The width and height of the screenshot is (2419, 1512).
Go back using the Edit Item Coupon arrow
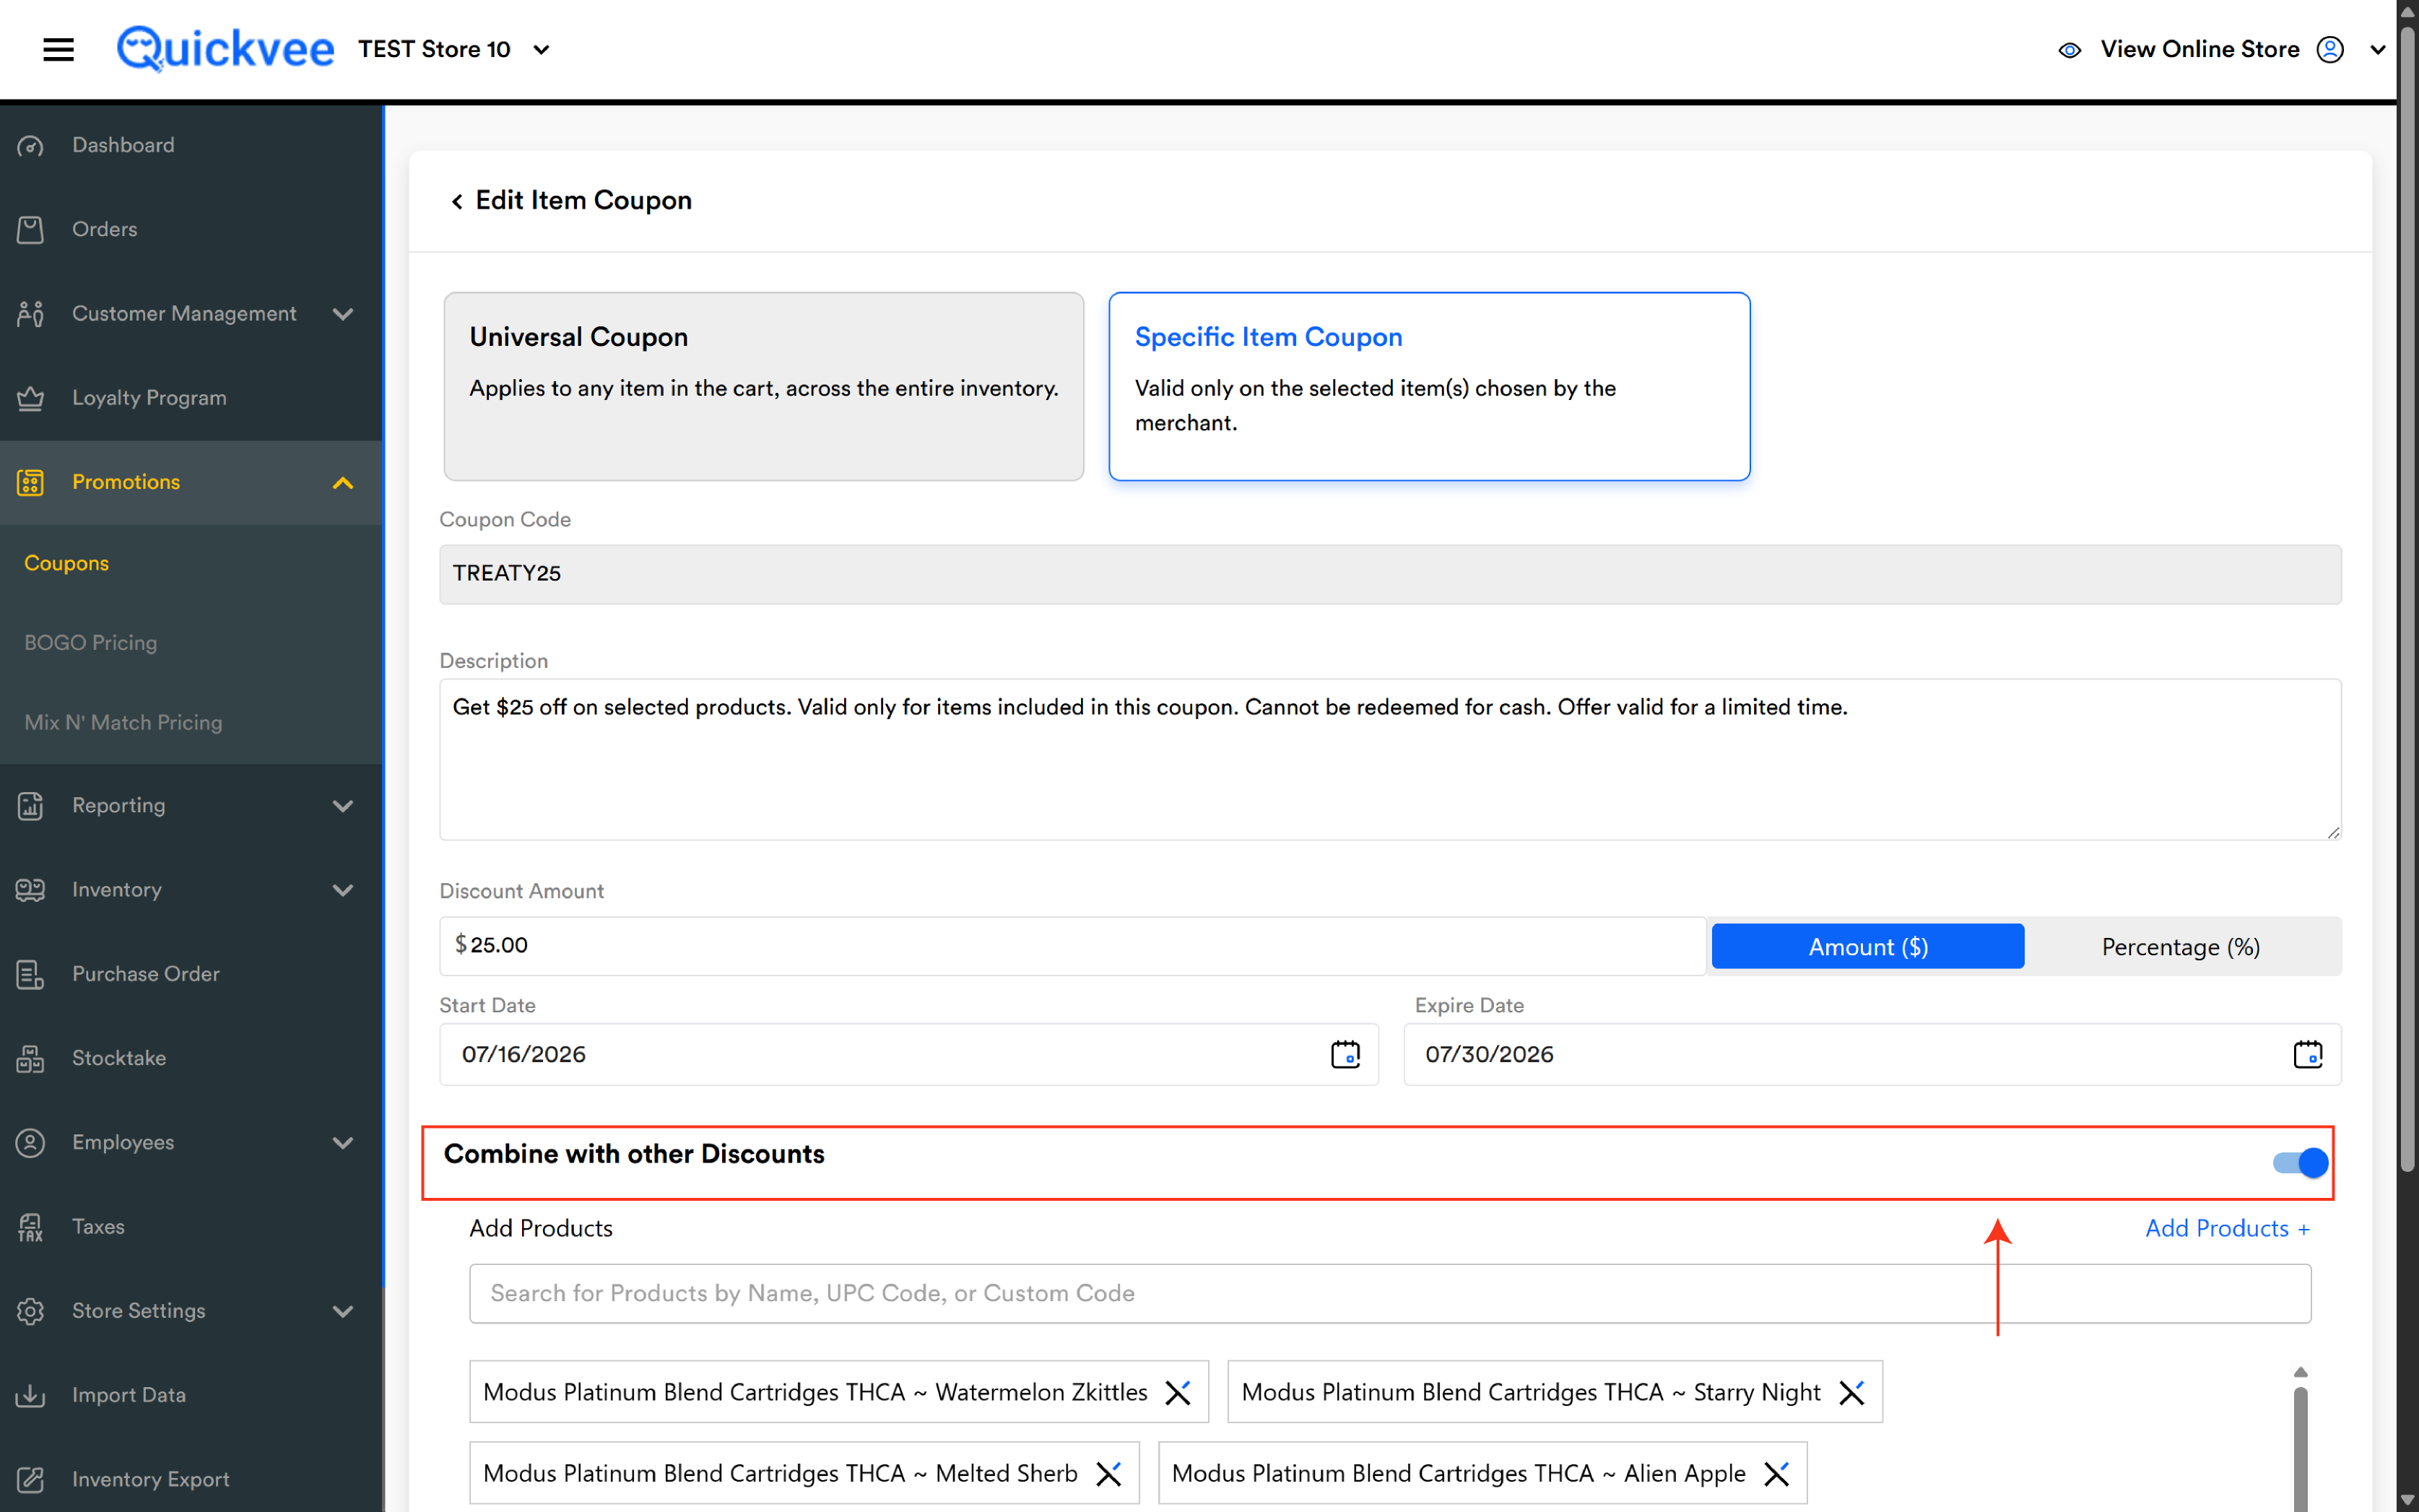[x=457, y=201]
